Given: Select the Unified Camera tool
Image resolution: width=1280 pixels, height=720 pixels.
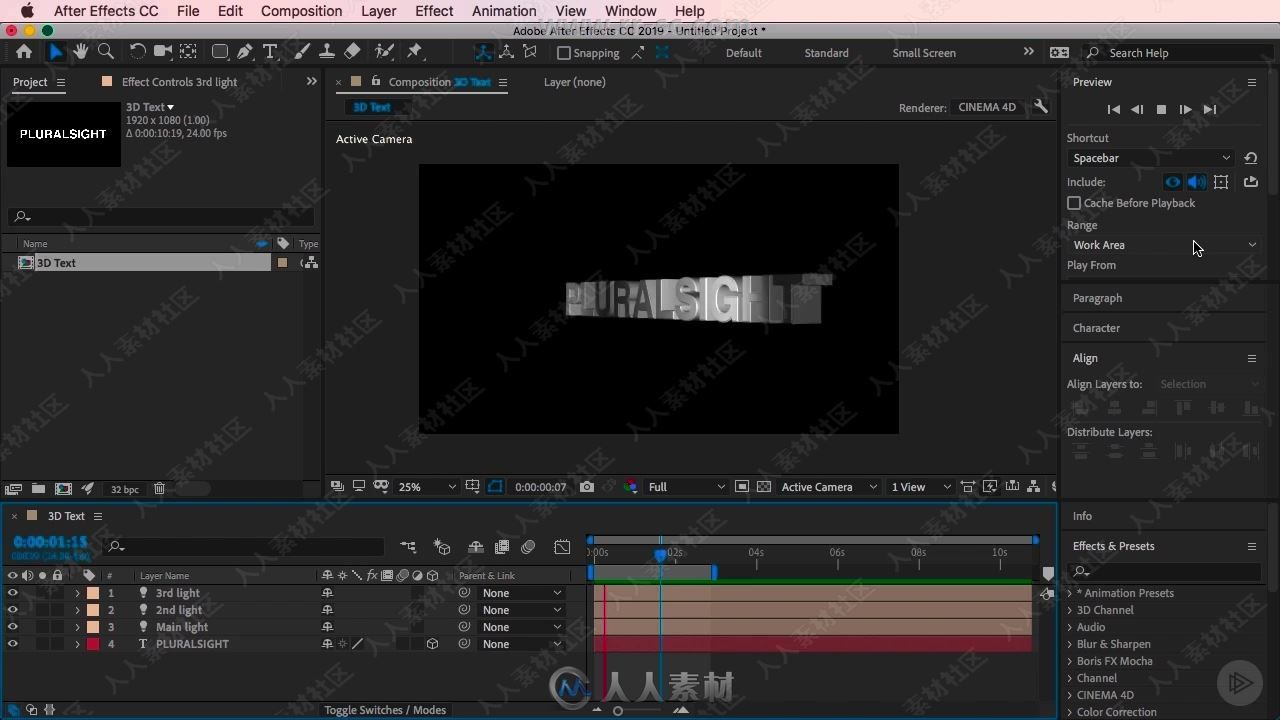Looking at the screenshot, I should [162, 52].
